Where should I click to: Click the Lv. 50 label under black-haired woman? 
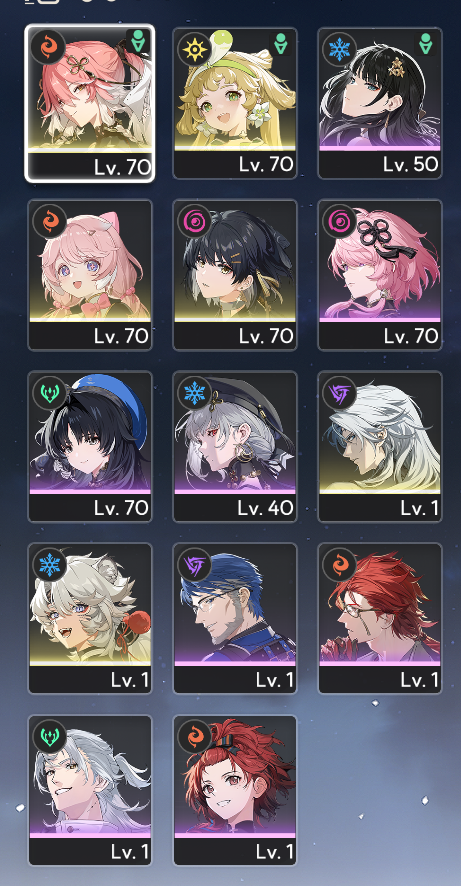click(x=411, y=164)
